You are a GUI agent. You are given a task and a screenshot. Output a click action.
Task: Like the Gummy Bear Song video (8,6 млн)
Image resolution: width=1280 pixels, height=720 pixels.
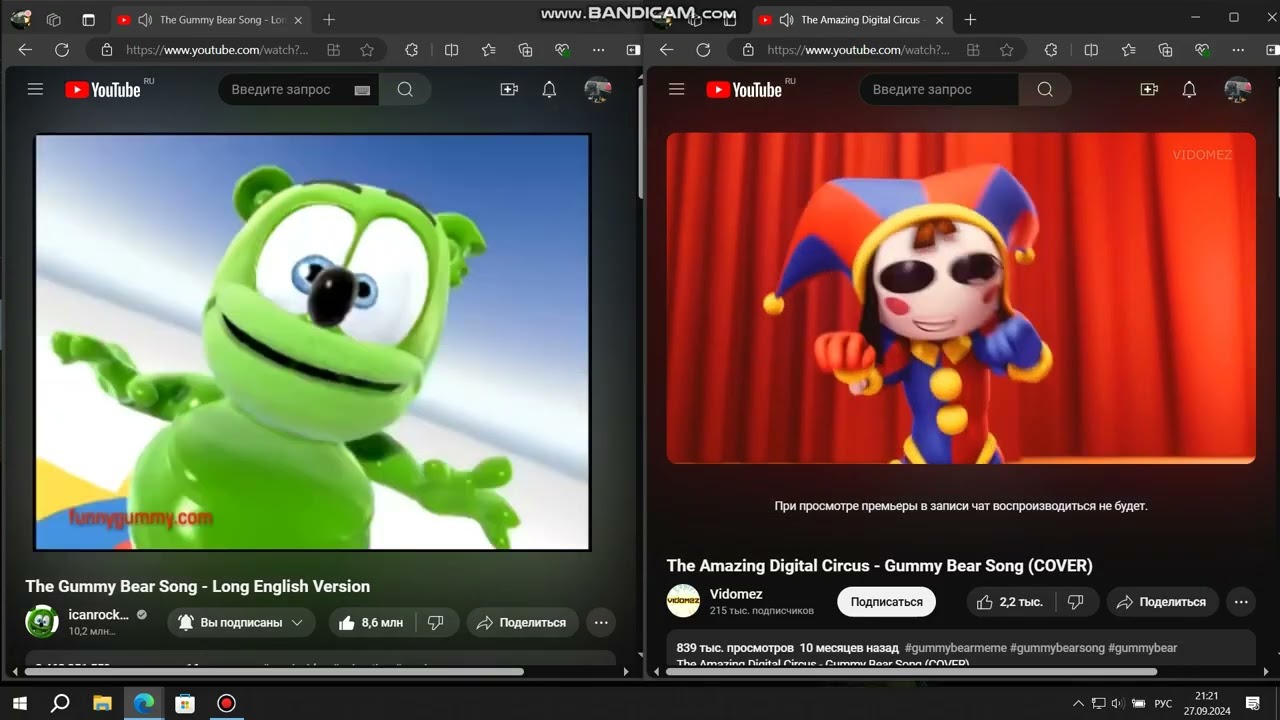[370, 622]
